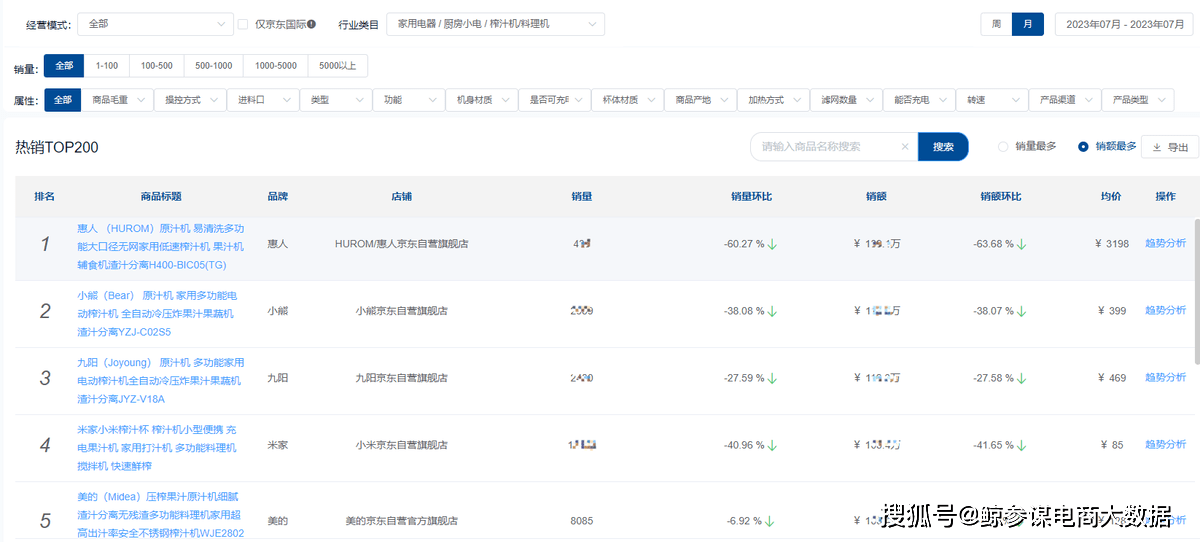Switch to the 周 (week) period tab
Screen dimensions: 1200x542
point(996,23)
